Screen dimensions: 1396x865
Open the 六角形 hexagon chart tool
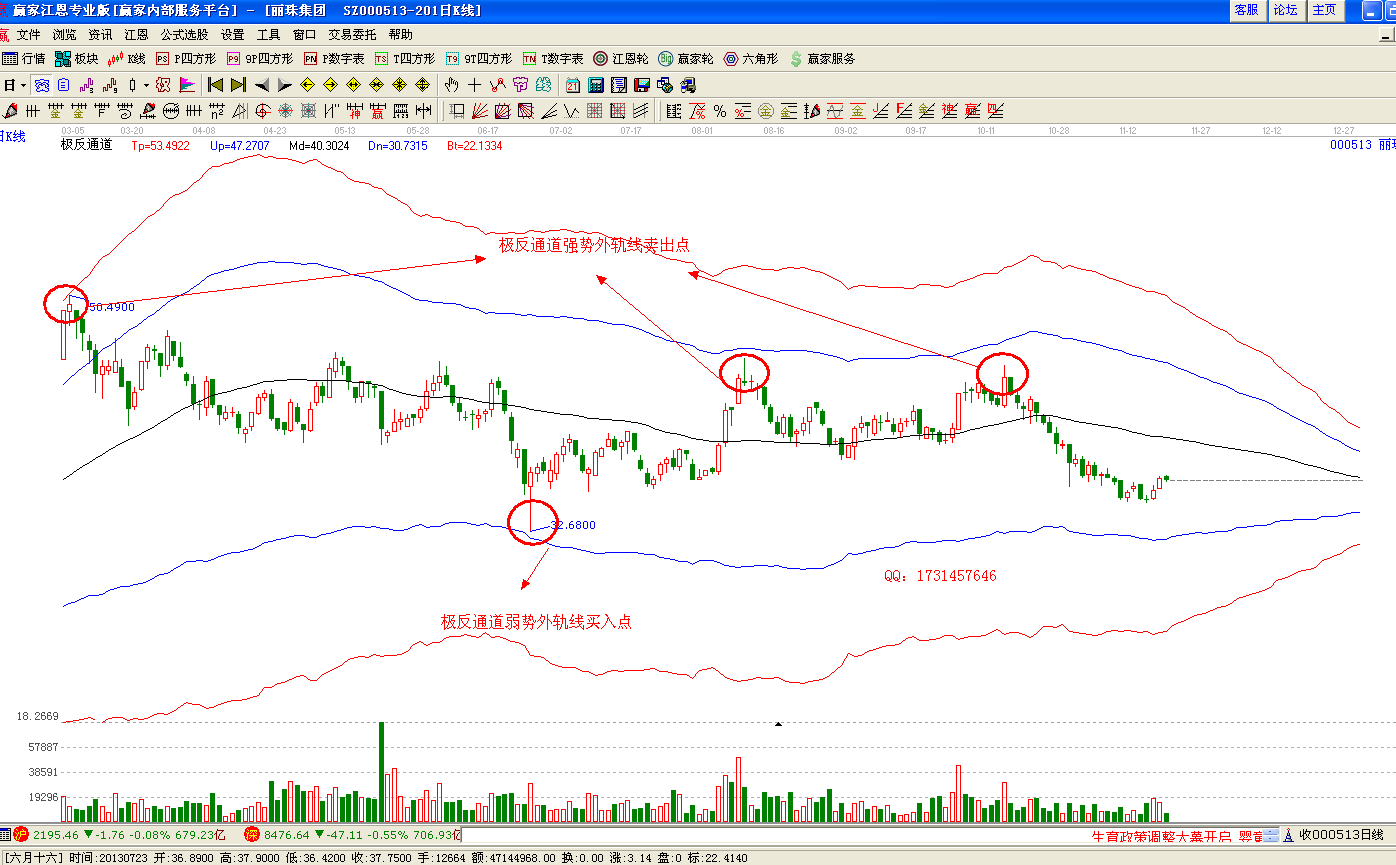(750, 59)
